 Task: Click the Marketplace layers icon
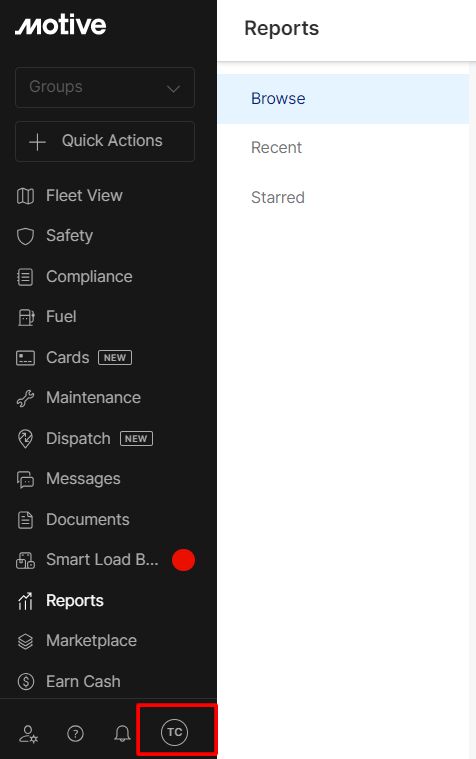point(25,641)
